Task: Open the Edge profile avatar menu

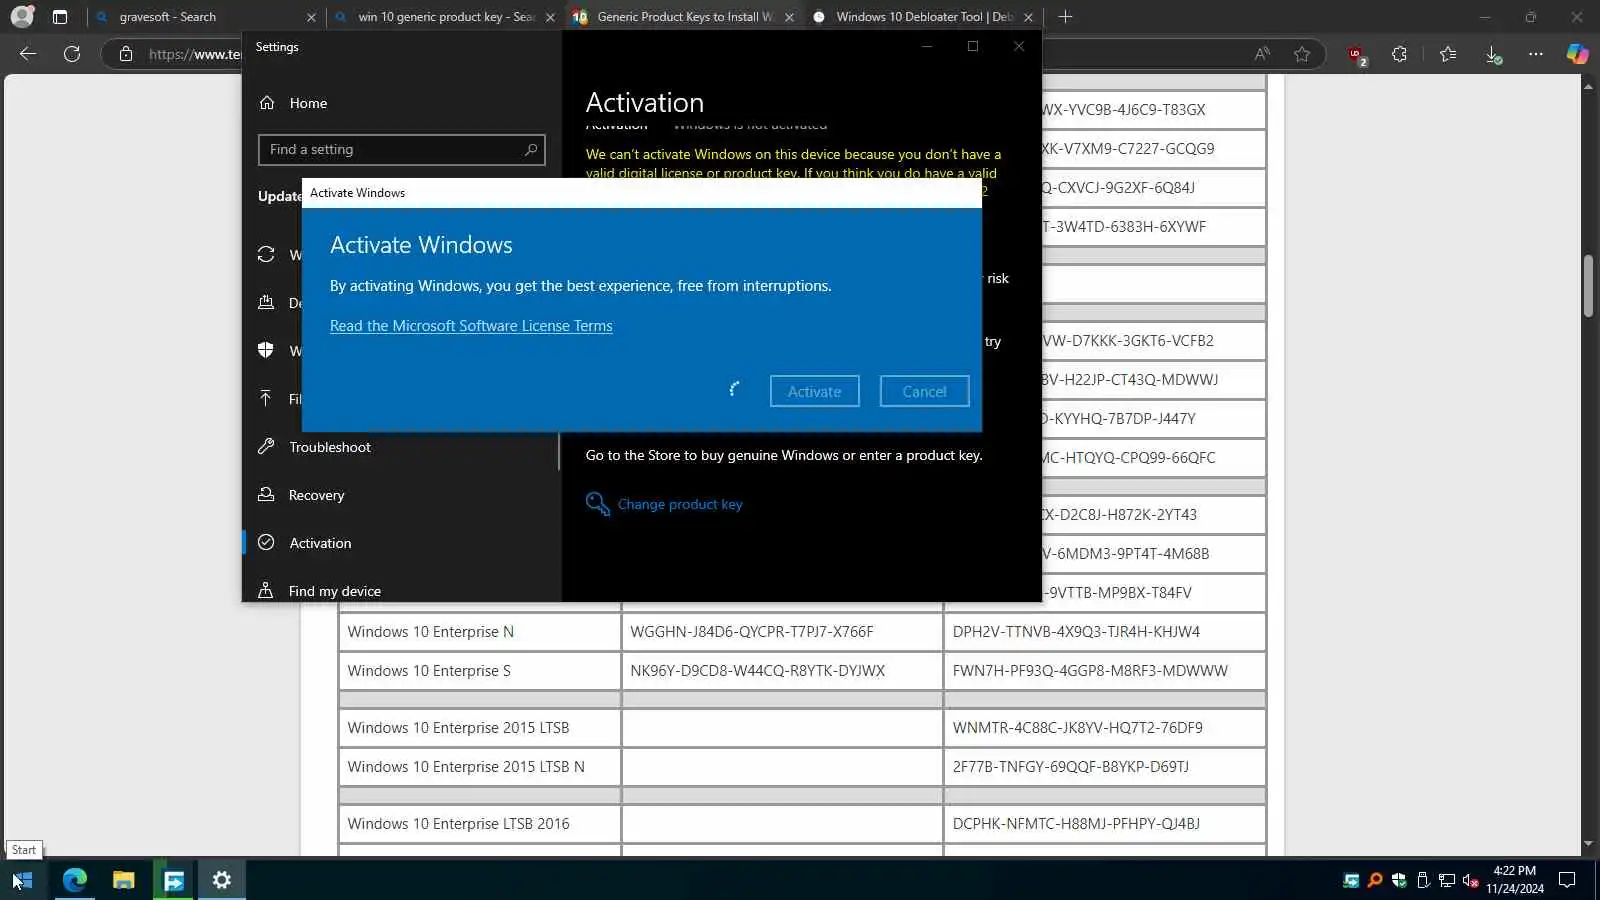Action: coord(22,16)
